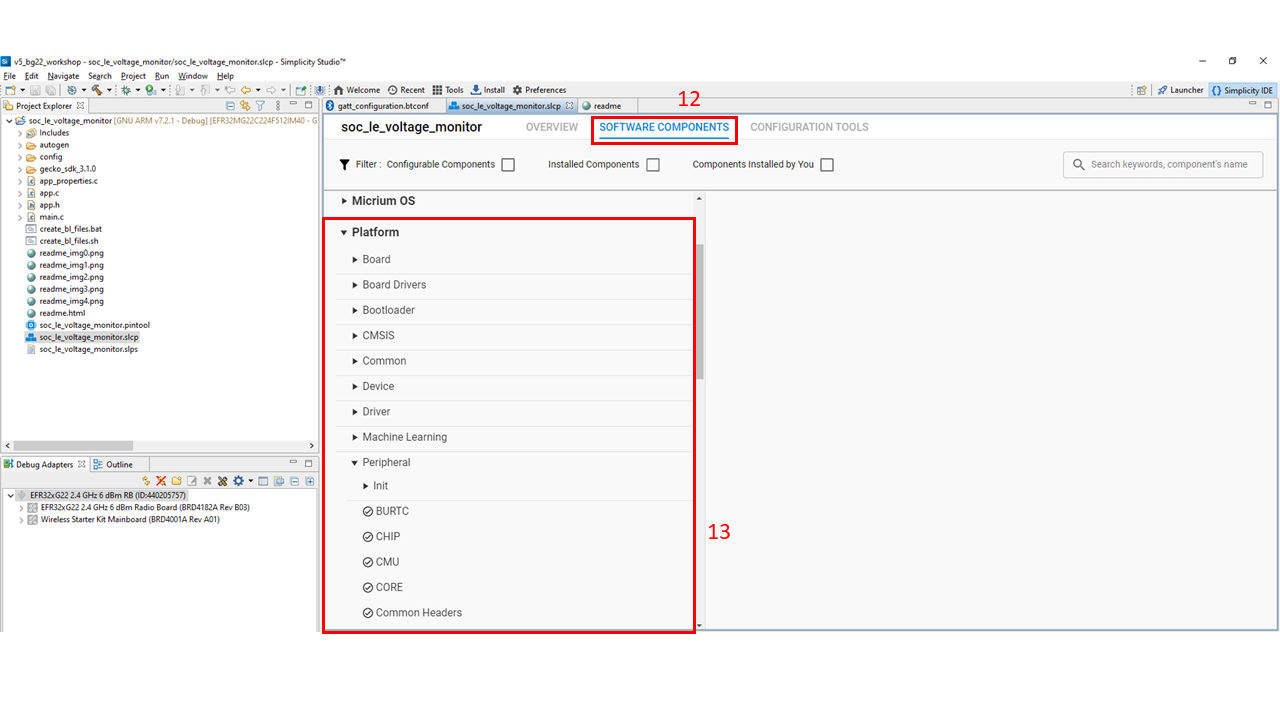Expand Board Drivers subcategory
1280x720 pixels.
(x=355, y=285)
